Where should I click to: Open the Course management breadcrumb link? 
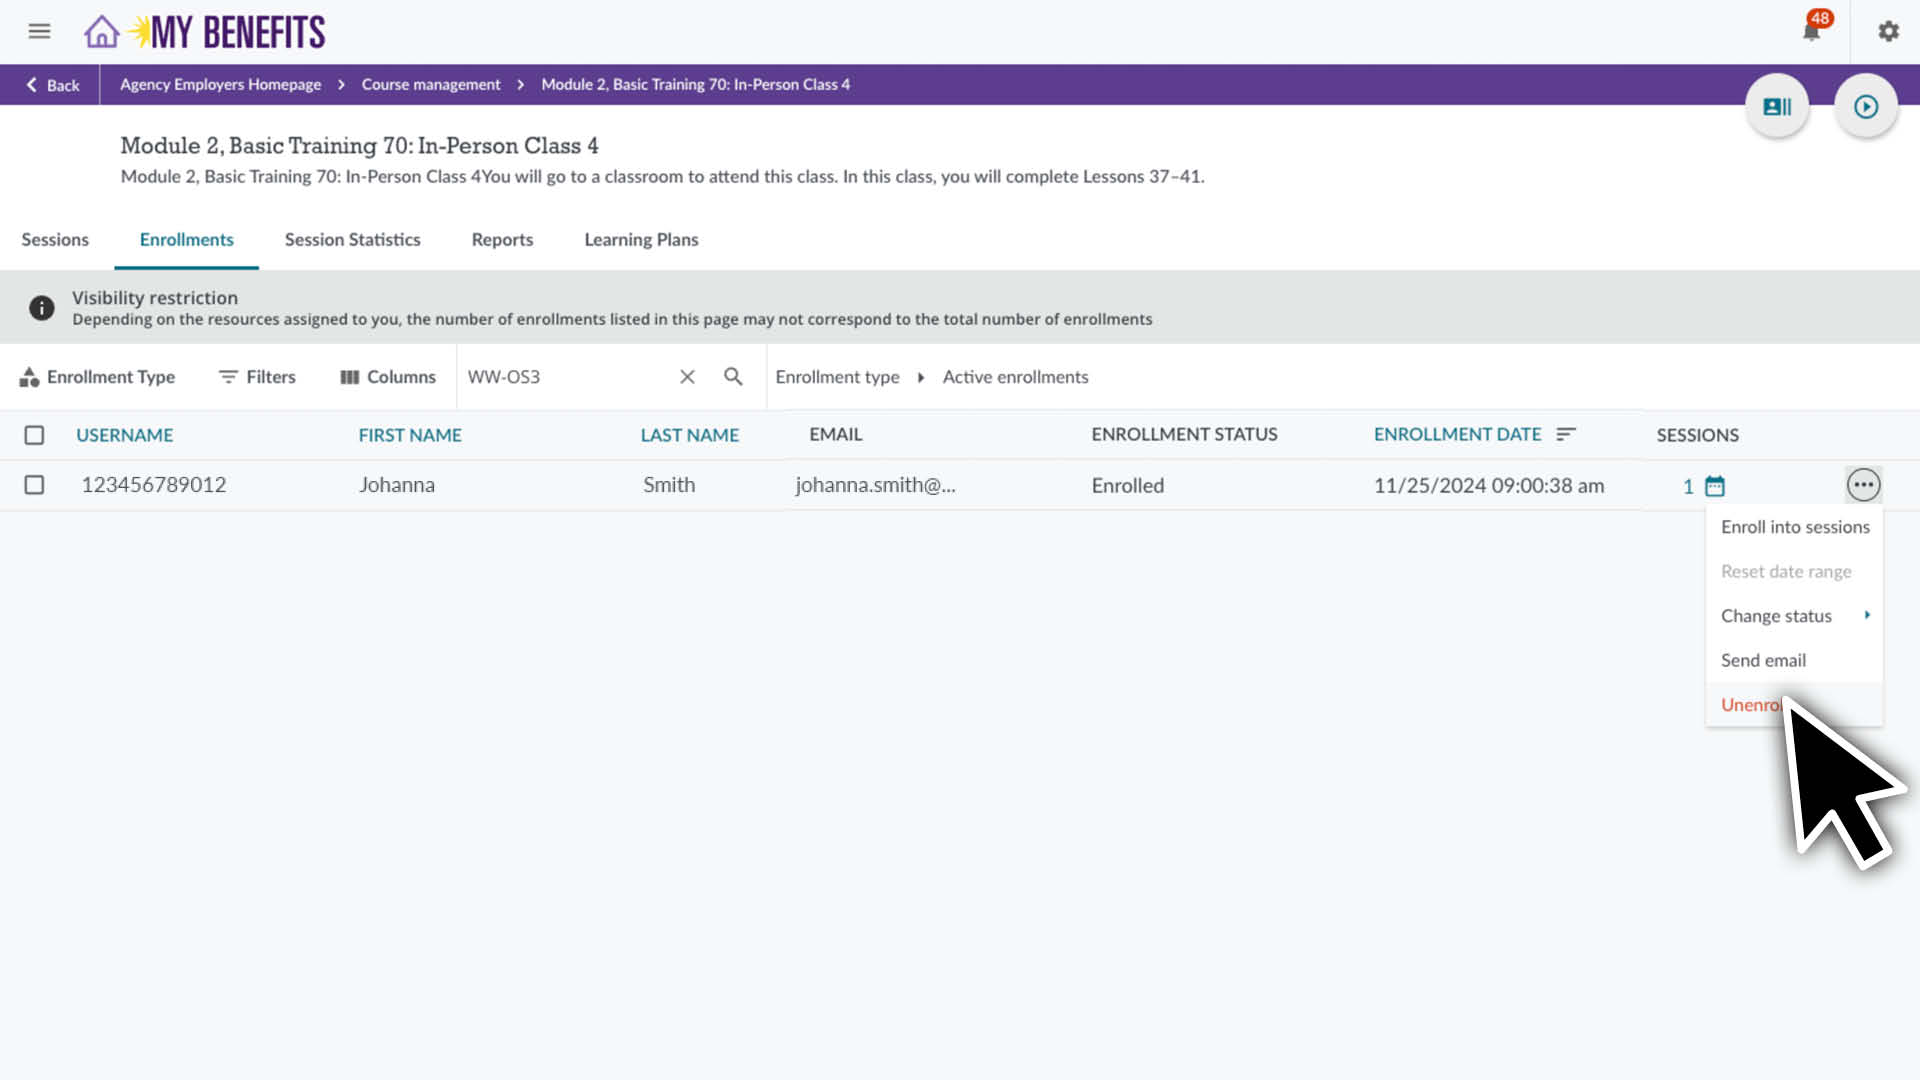click(430, 84)
